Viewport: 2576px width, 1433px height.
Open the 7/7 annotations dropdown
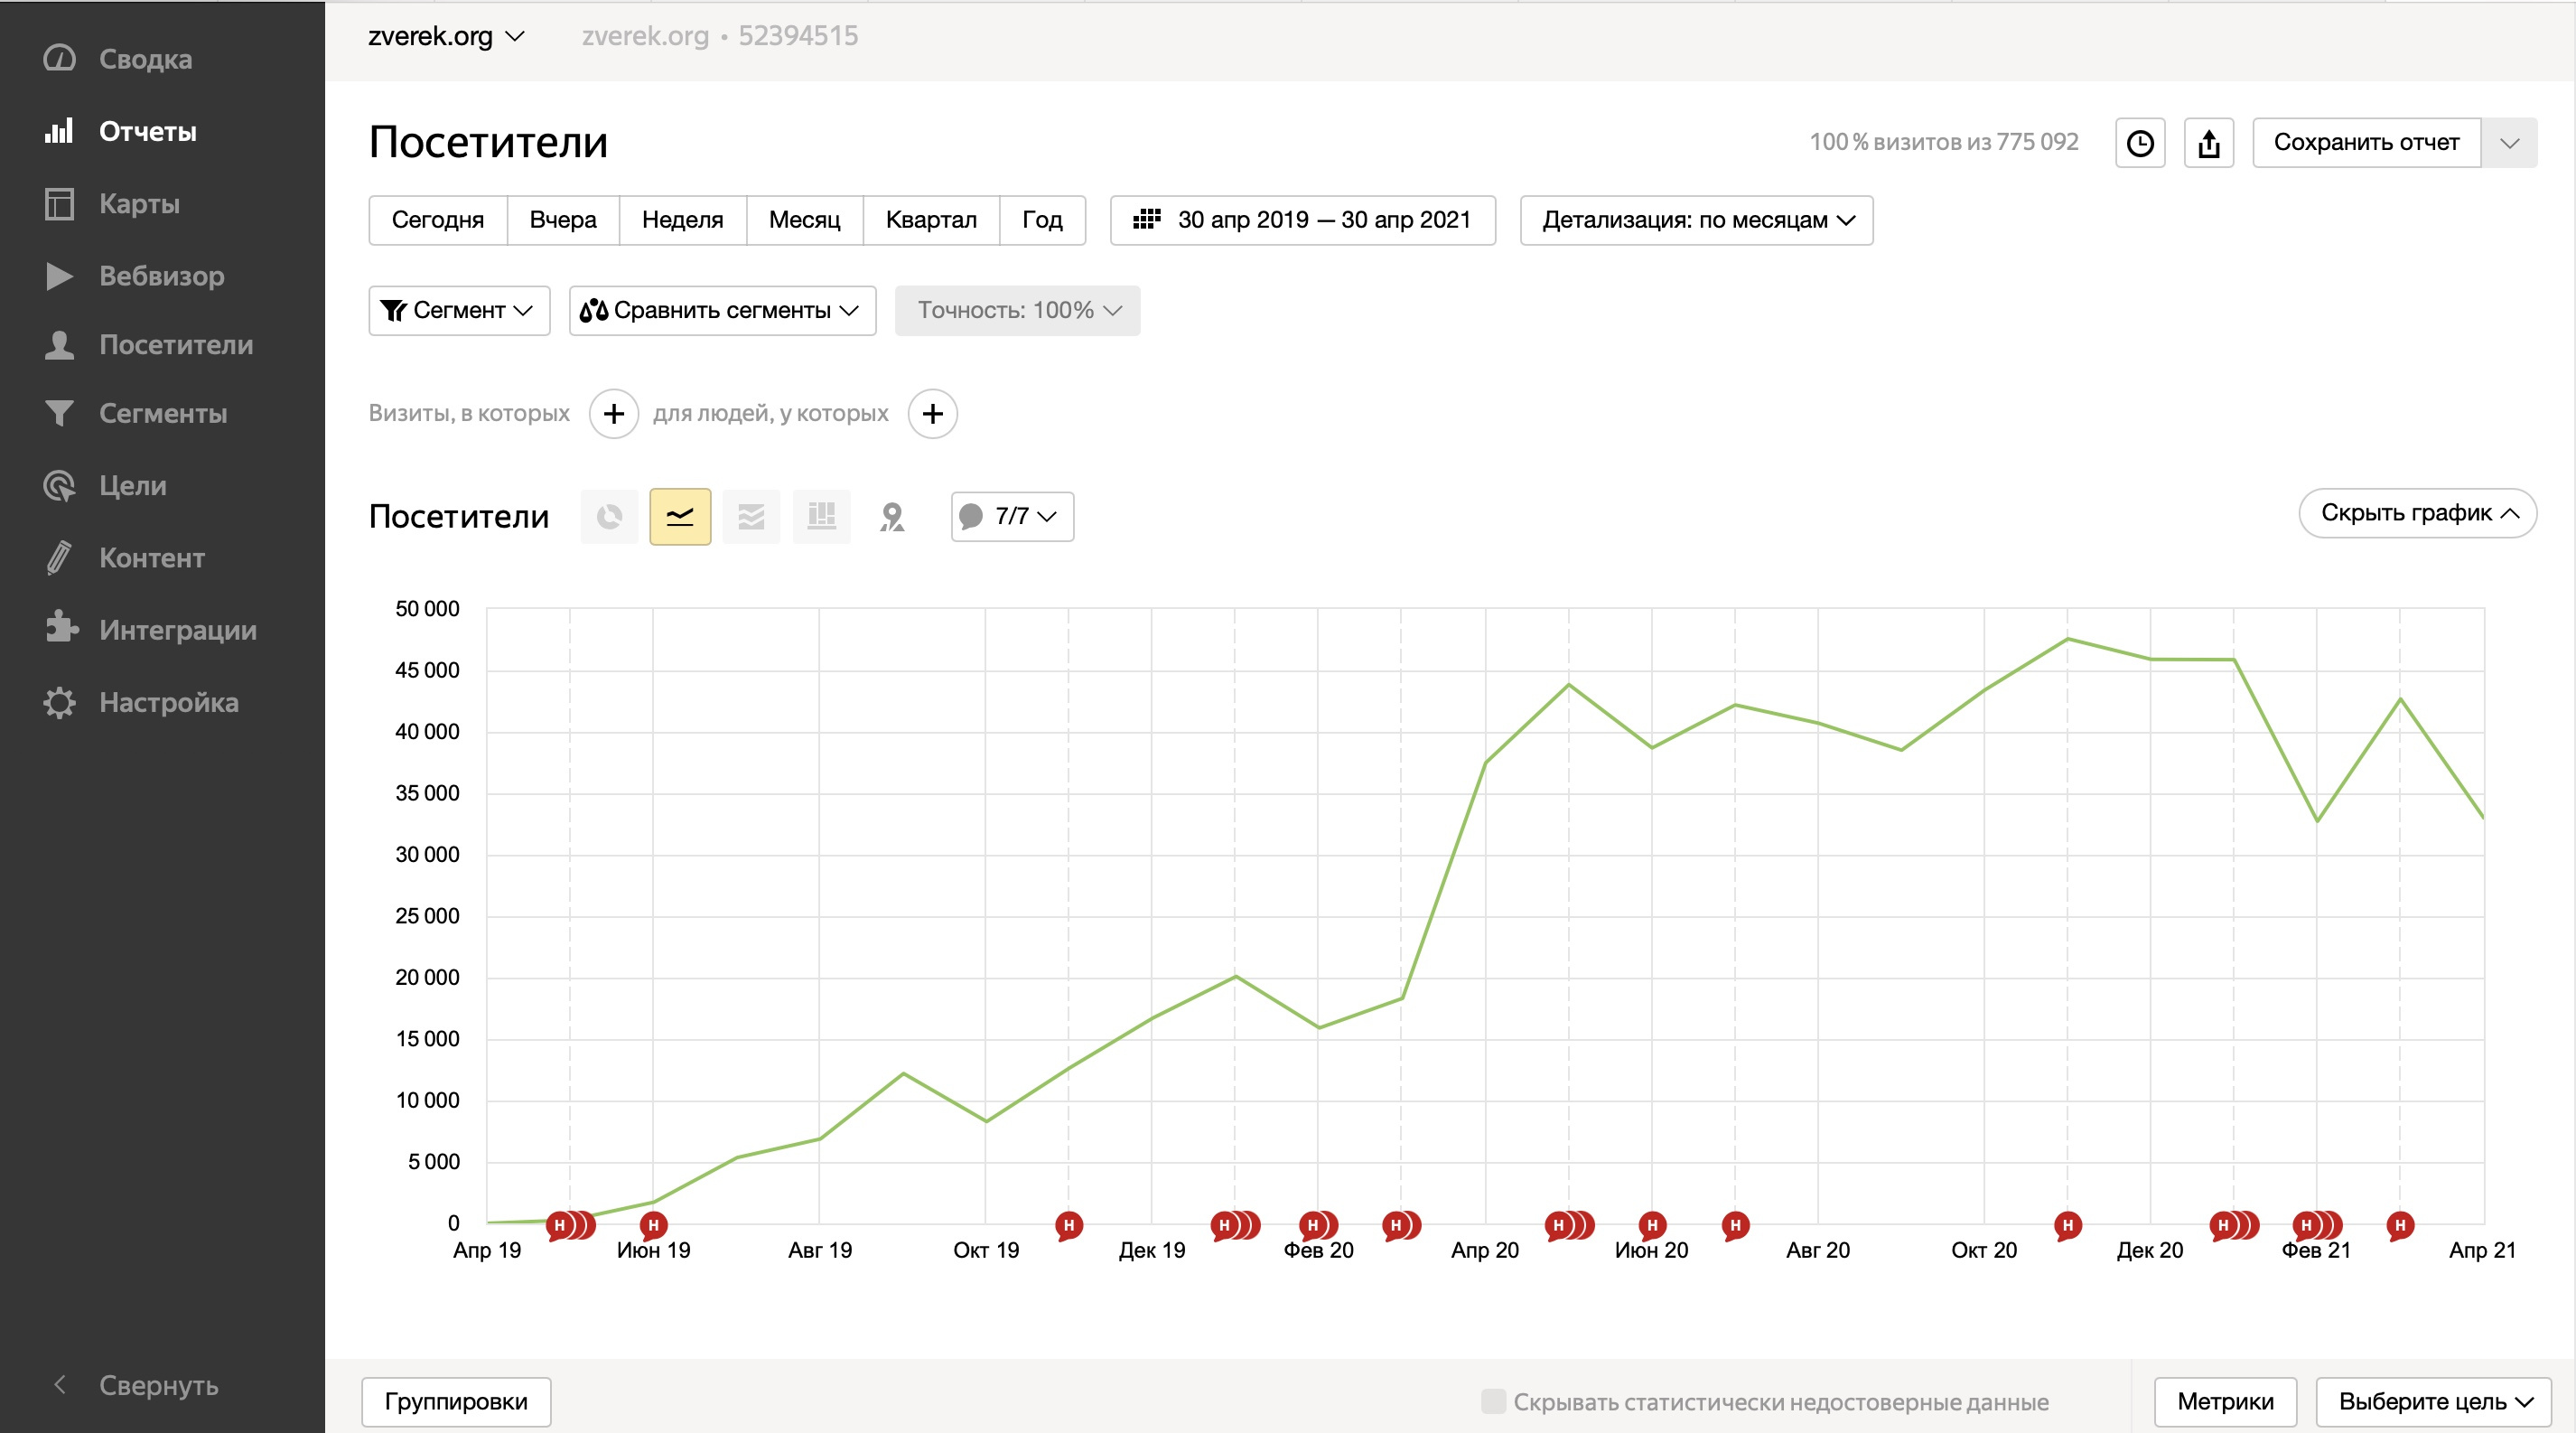click(1012, 516)
